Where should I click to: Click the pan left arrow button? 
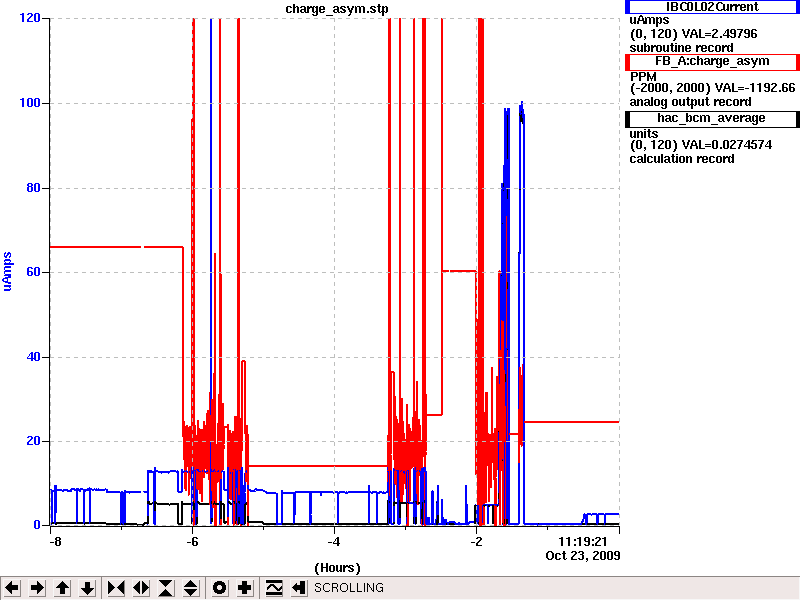[x=12, y=588]
